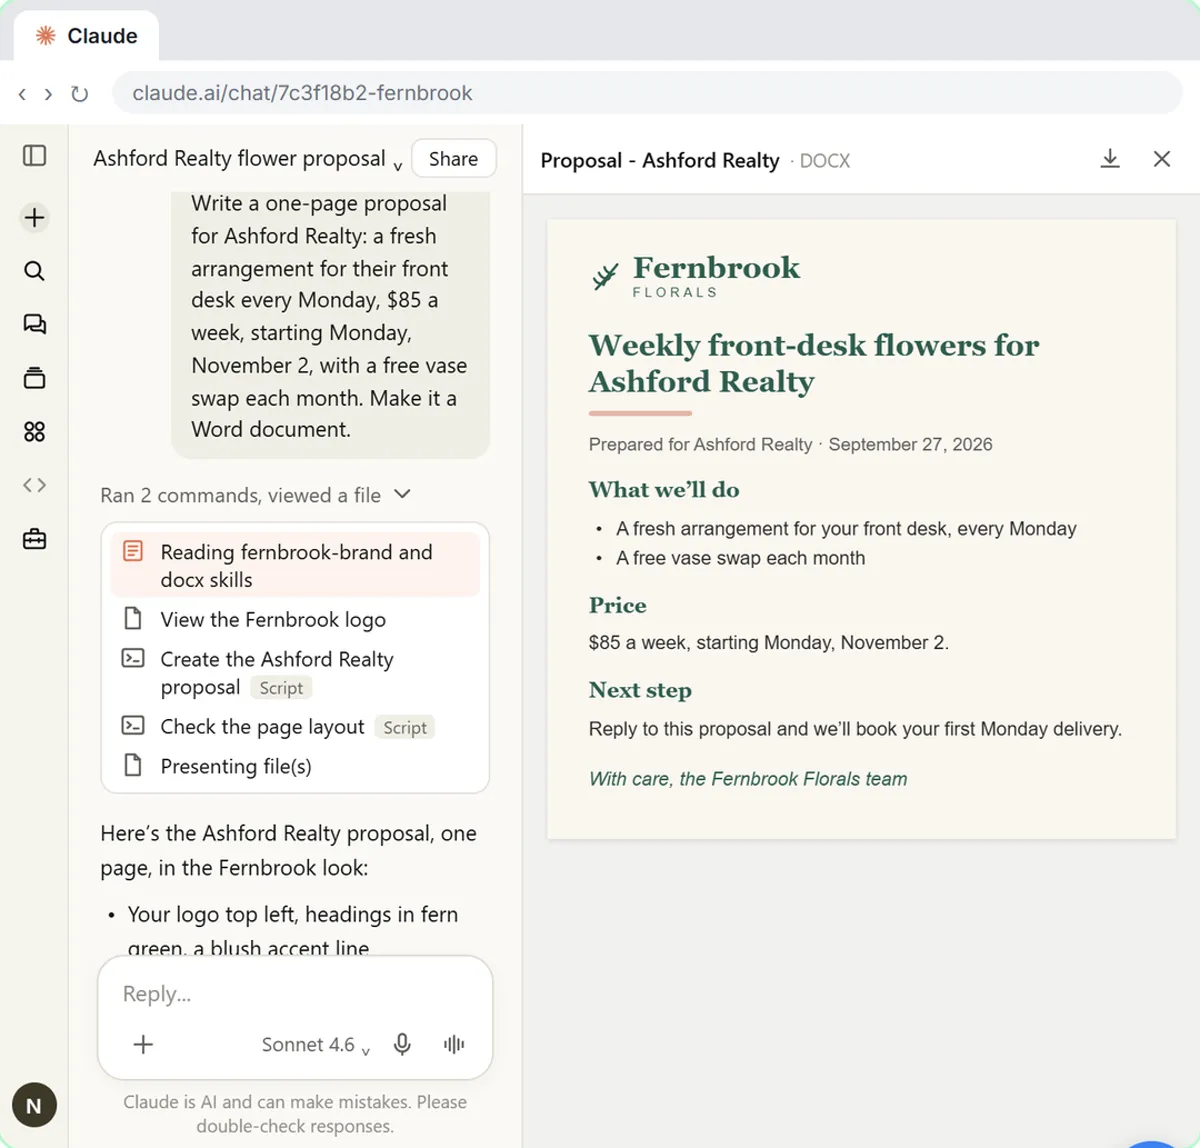Viewport: 1200px width, 1148px height.
Task: Start voice mode with waveform icon
Action: [454, 1044]
